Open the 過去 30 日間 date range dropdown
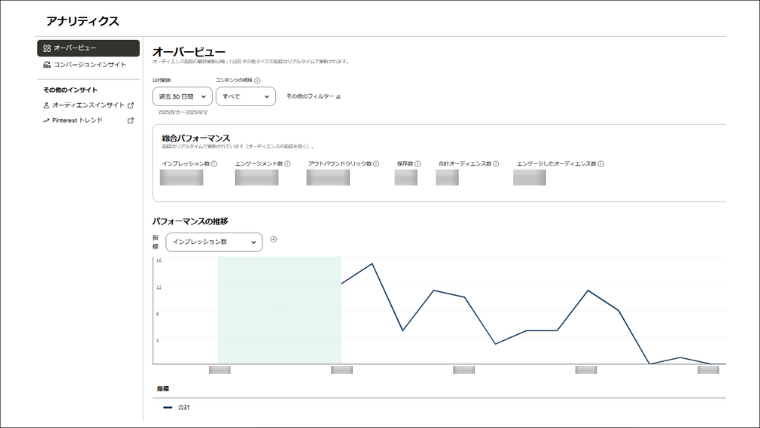The height and width of the screenshot is (428, 760). point(182,96)
